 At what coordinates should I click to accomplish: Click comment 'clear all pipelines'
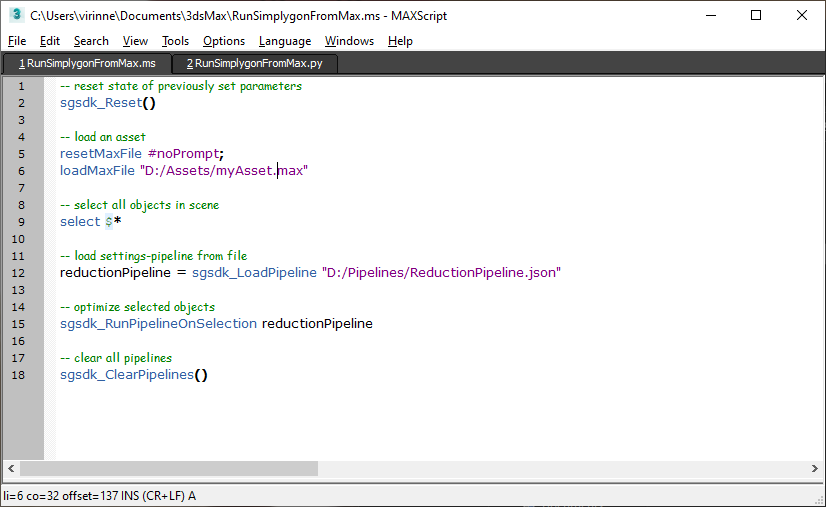123,358
